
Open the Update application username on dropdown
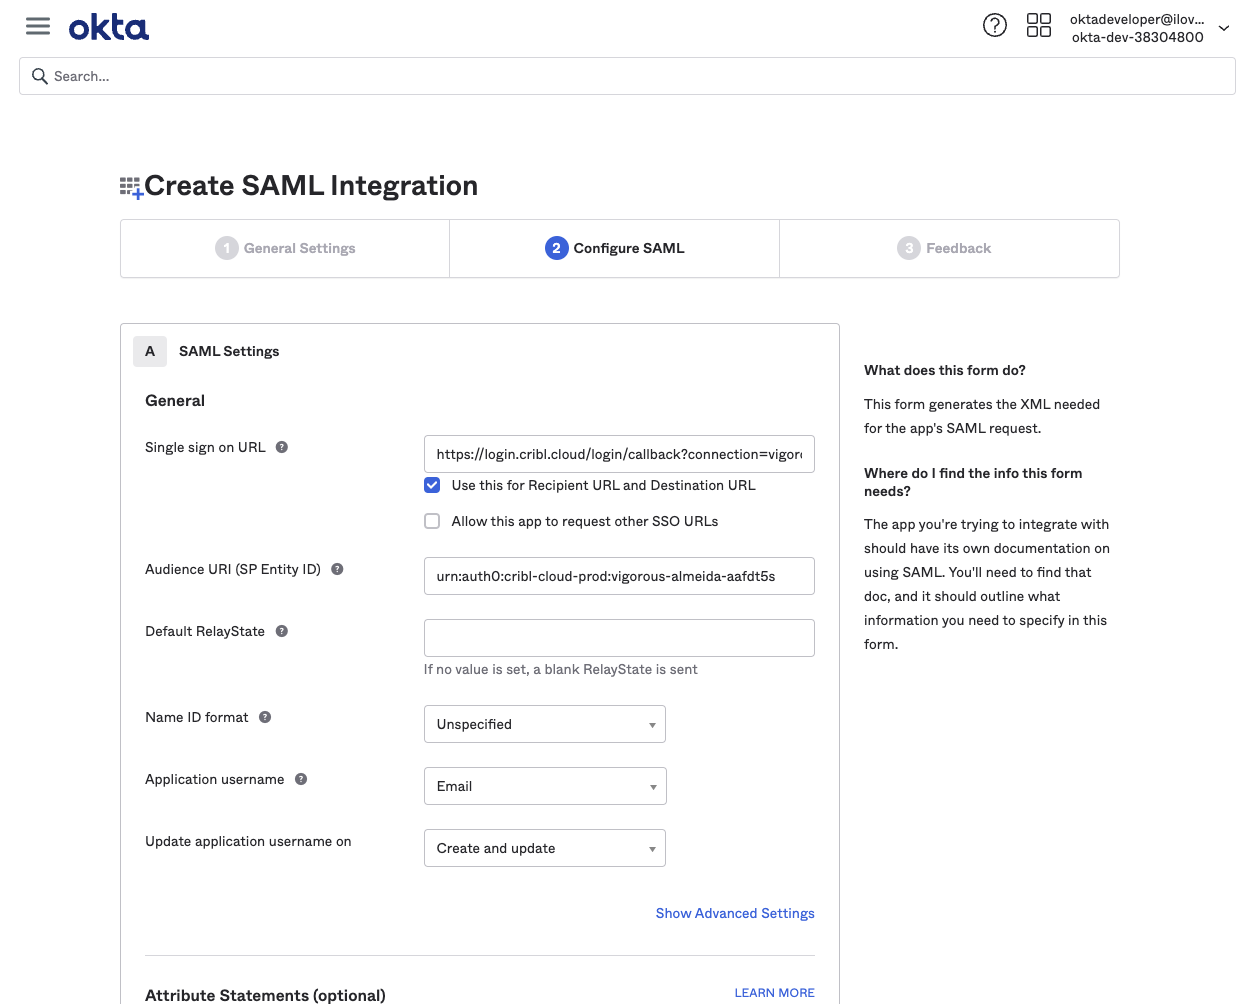[x=544, y=847]
